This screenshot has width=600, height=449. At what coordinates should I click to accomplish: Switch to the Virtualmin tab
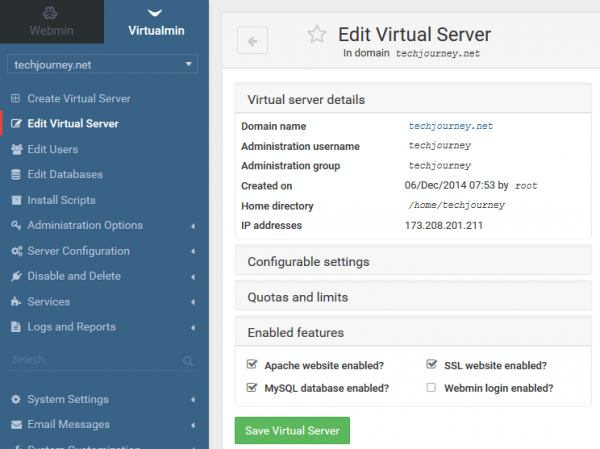point(156,21)
